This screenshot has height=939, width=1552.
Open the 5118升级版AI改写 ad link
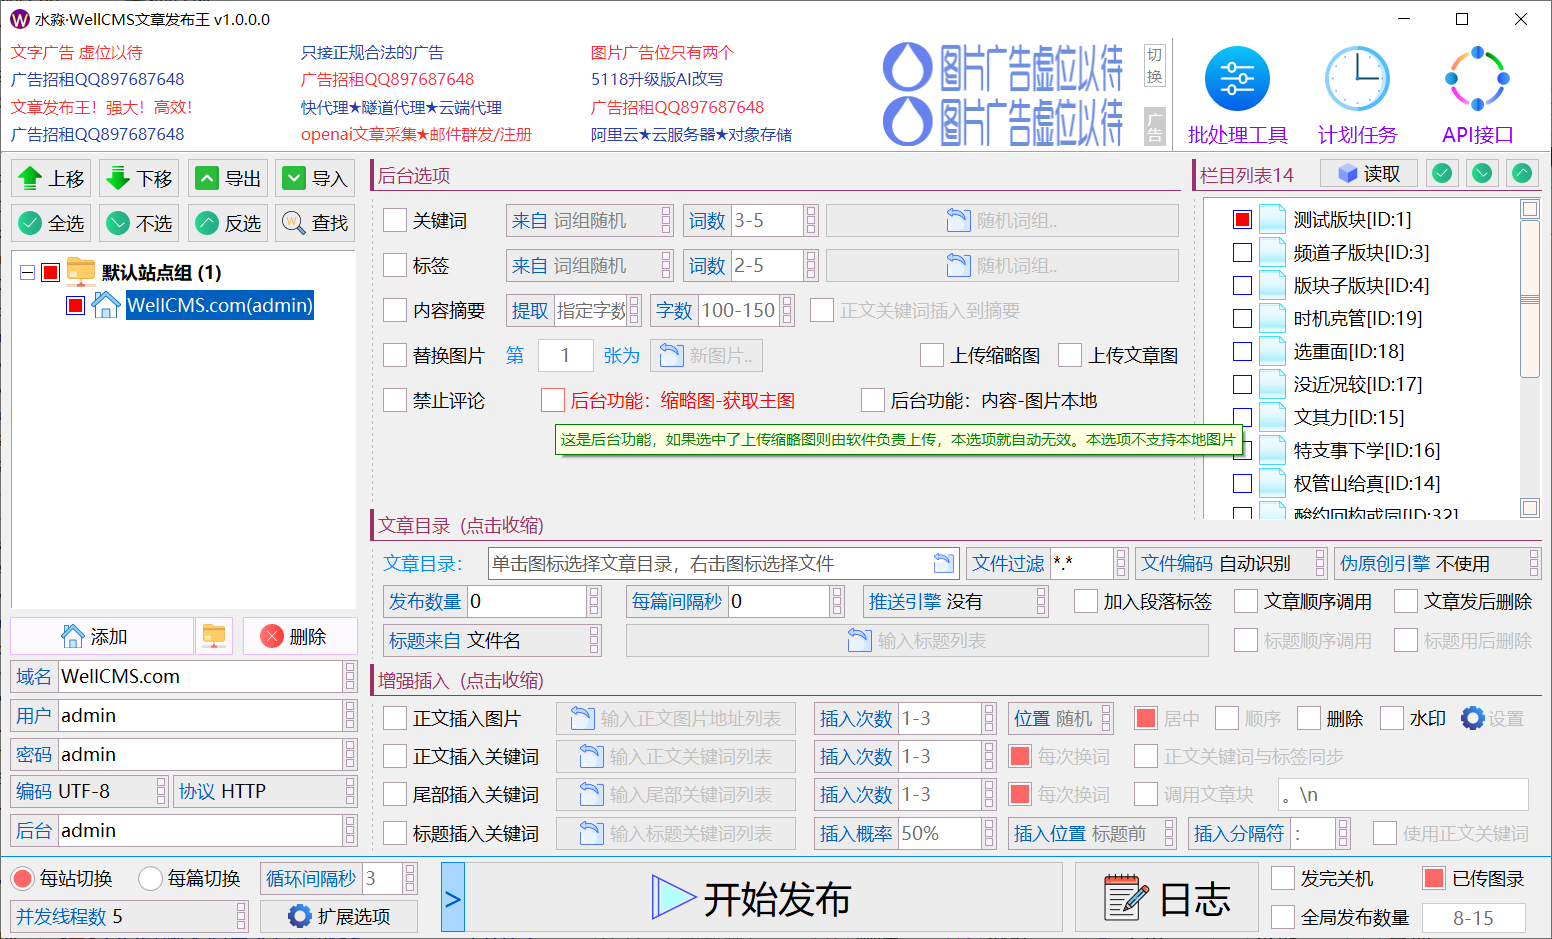point(657,79)
